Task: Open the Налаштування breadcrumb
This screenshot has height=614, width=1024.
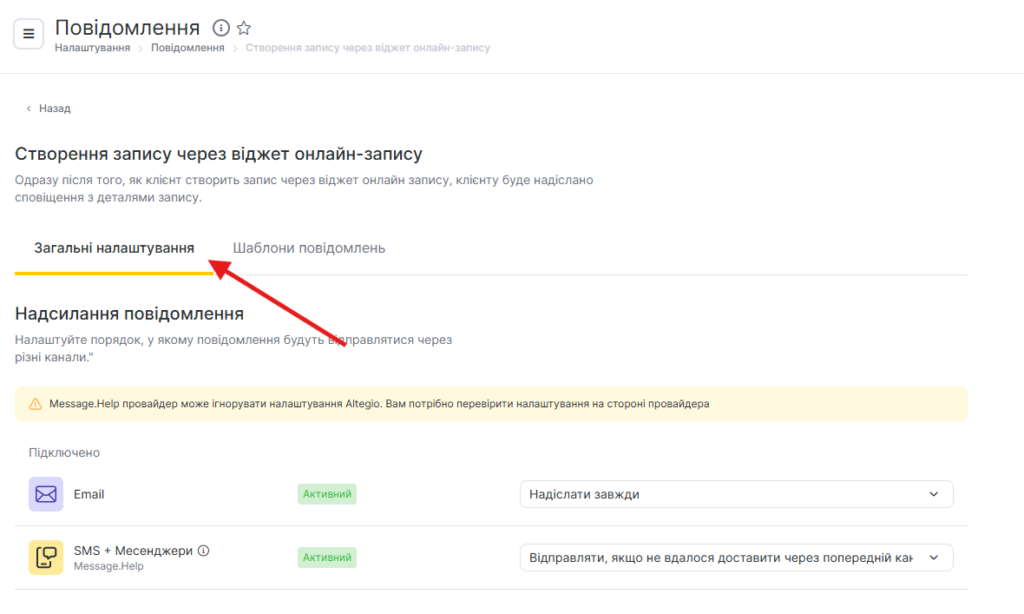Action: (x=92, y=48)
